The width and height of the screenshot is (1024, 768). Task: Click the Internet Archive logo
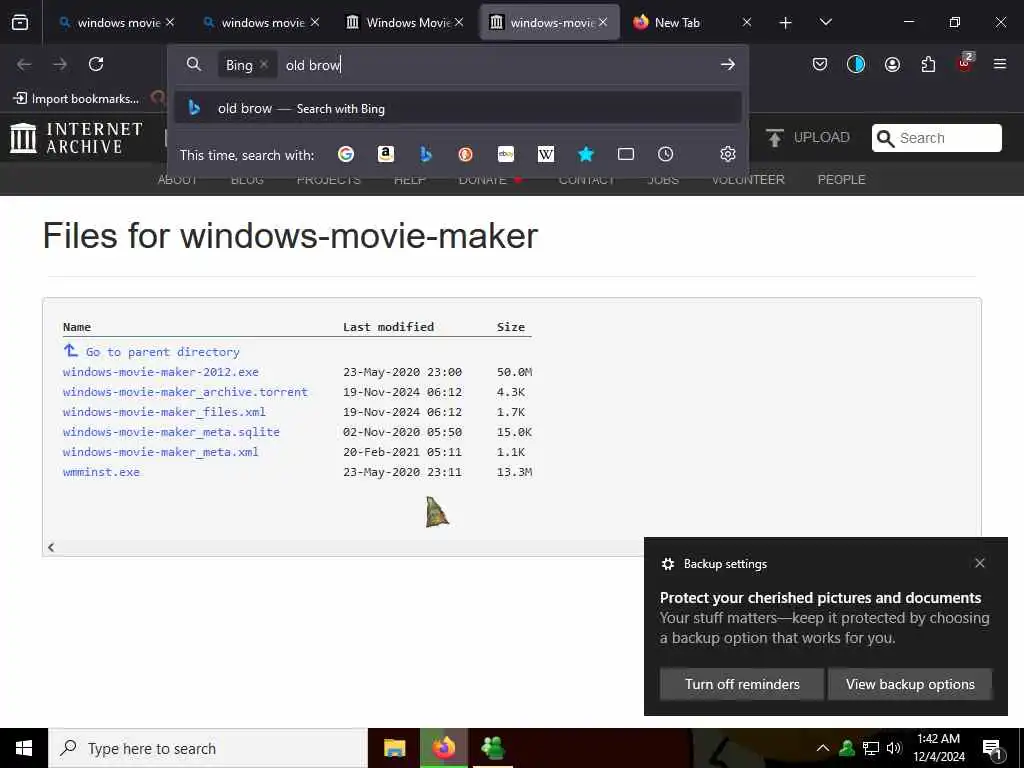[x=76, y=138]
